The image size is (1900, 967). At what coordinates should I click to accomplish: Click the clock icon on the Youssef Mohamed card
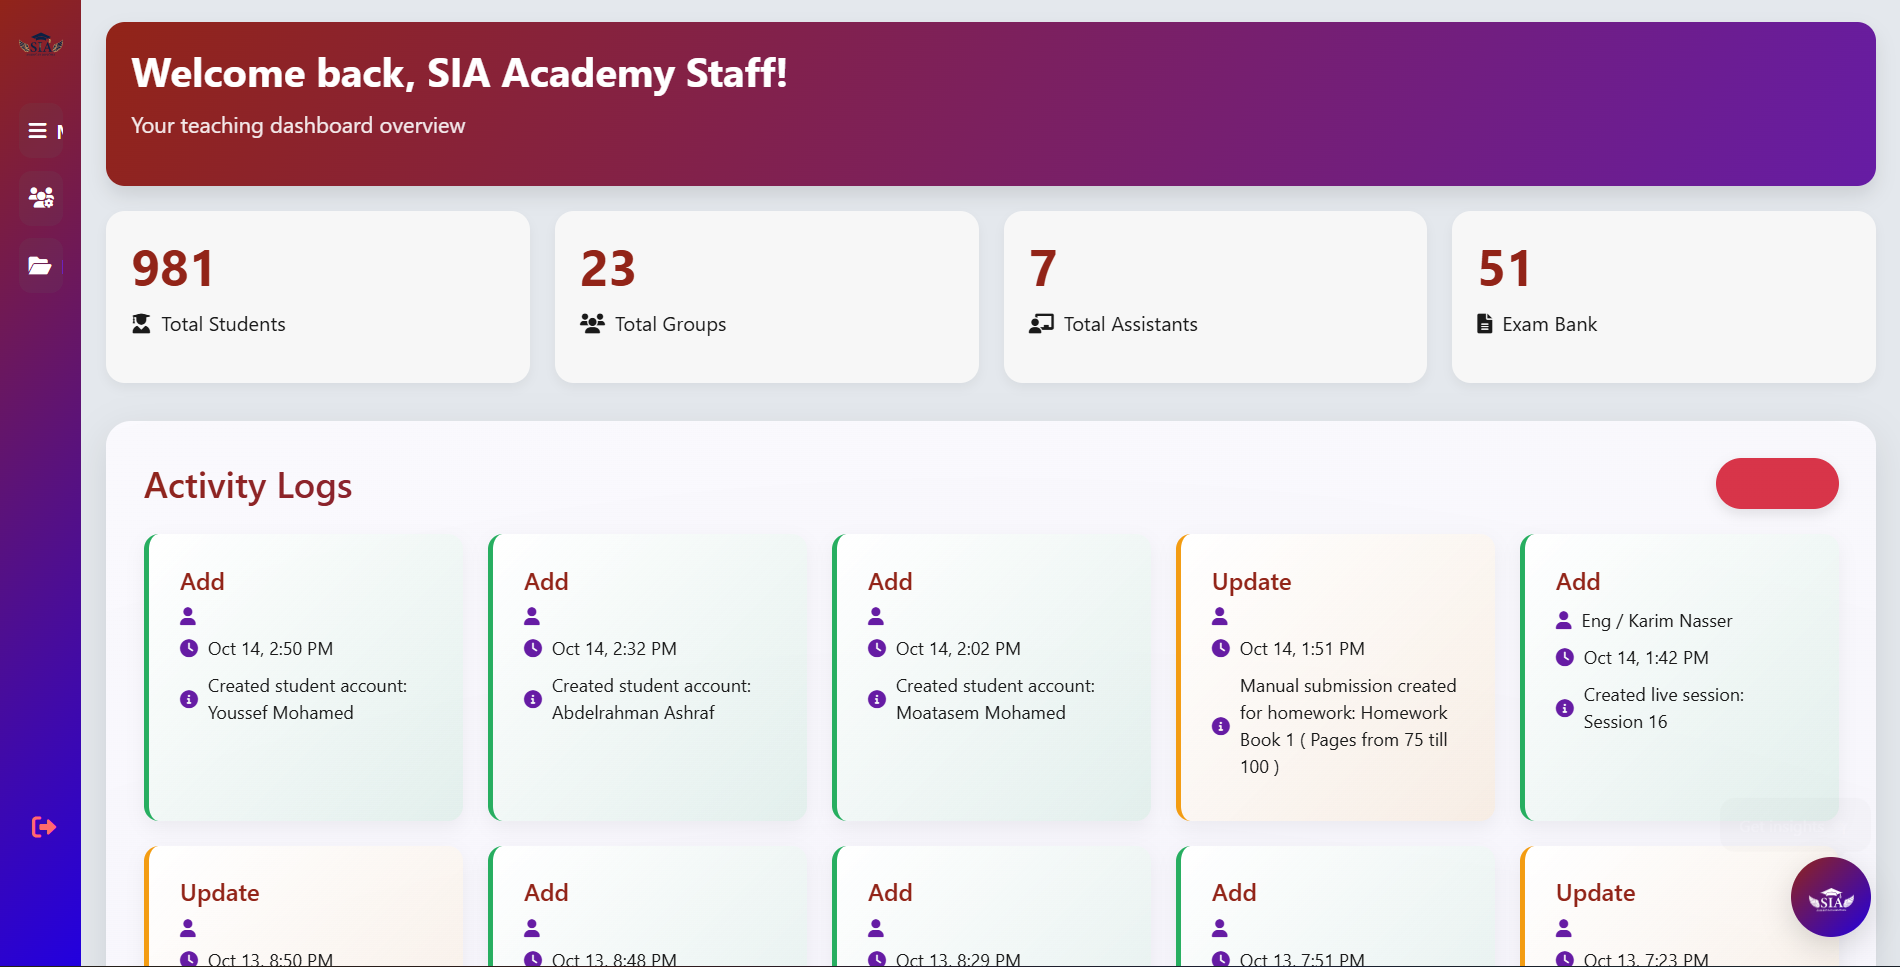(x=188, y=647)
